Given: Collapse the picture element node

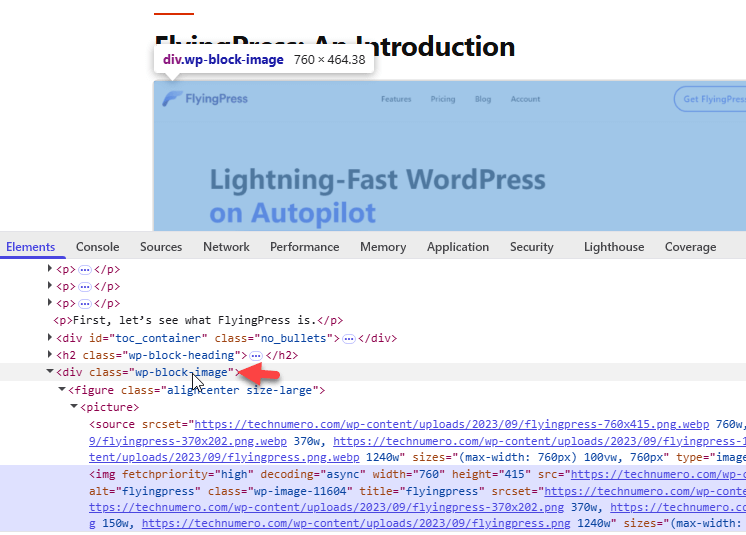Looking at the screenshot, I should click(74, 407).
